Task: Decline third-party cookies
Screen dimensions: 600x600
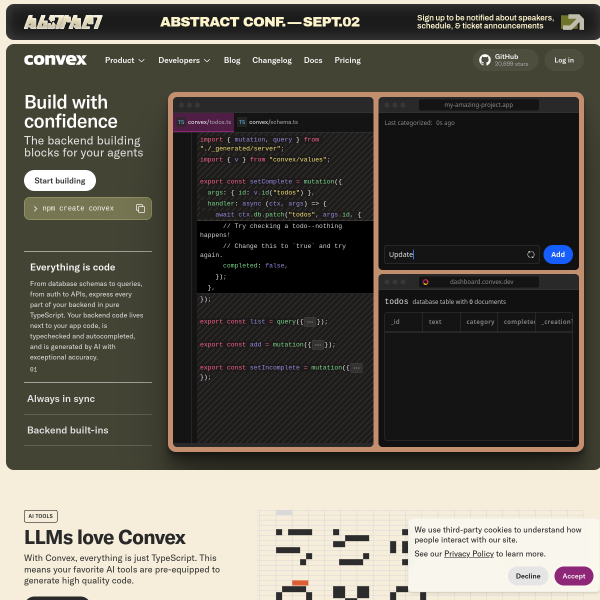Action: tap(528, 576)
